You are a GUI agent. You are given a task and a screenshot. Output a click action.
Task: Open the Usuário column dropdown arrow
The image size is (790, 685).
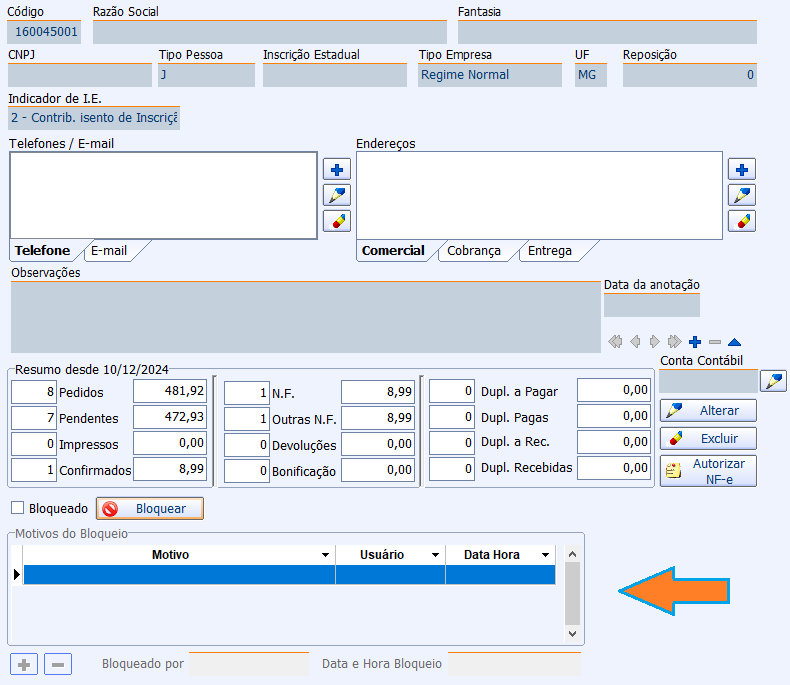click(x=435, y=555)
